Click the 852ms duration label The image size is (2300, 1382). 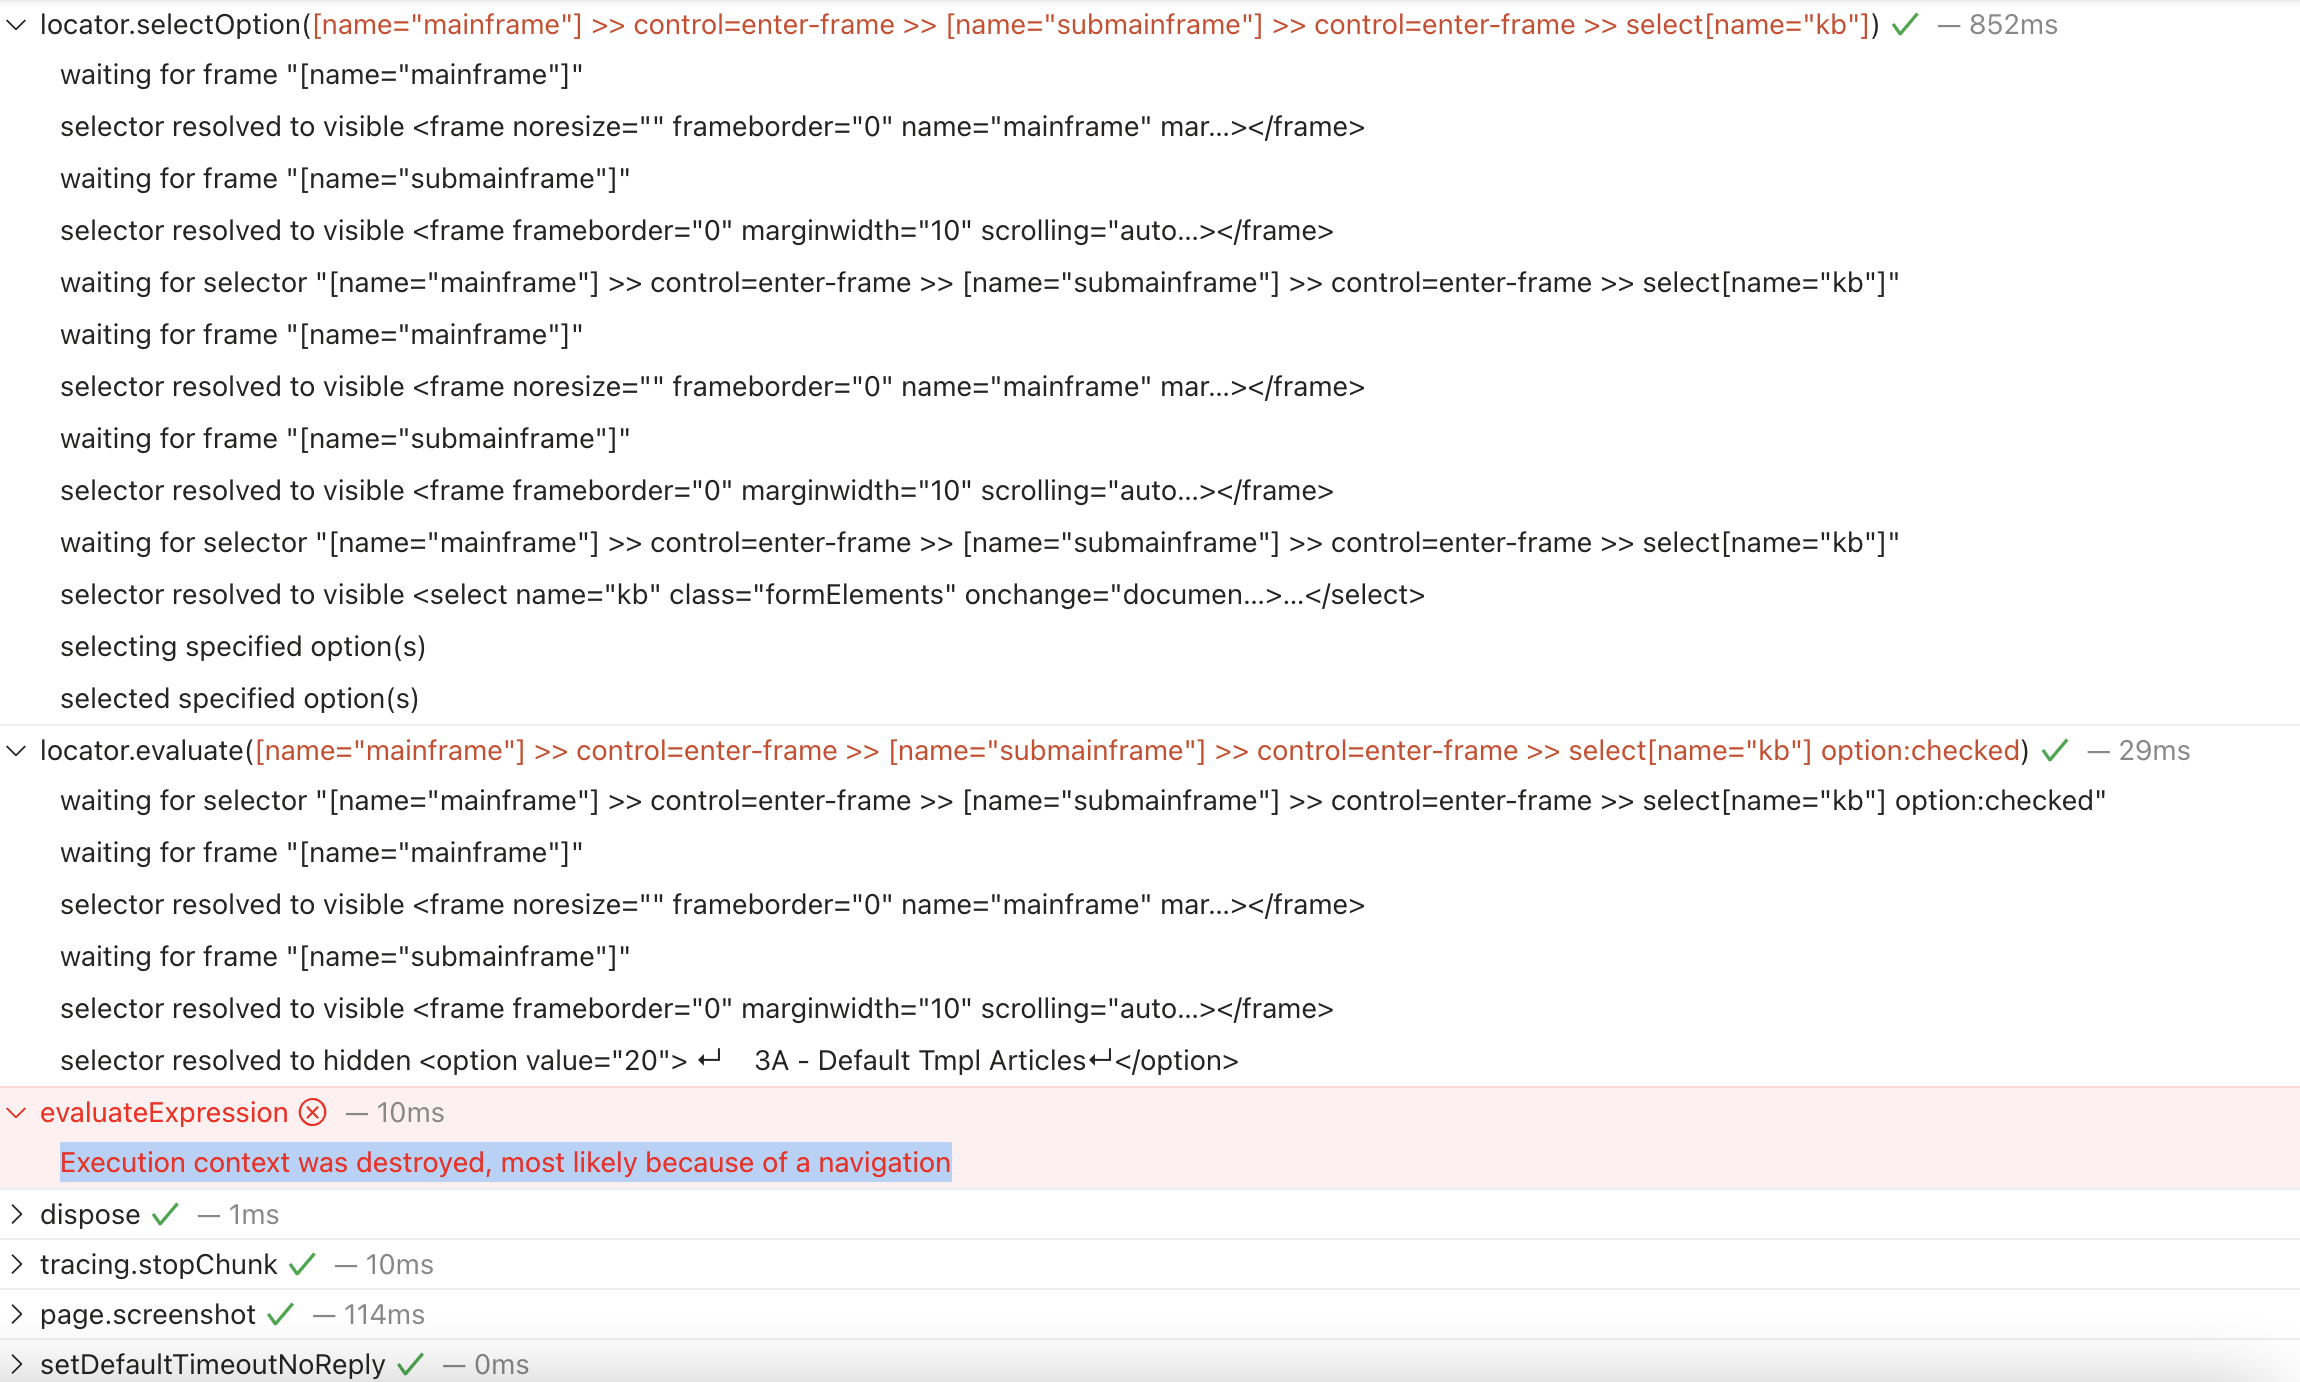click(x=2012, y=24)
